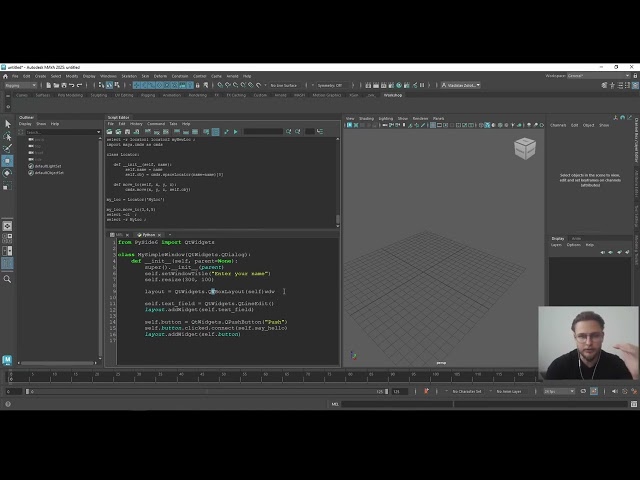Toggle the selection lock padlock in status line
This screenshot has height=480, width=640.
click(198, 85)
